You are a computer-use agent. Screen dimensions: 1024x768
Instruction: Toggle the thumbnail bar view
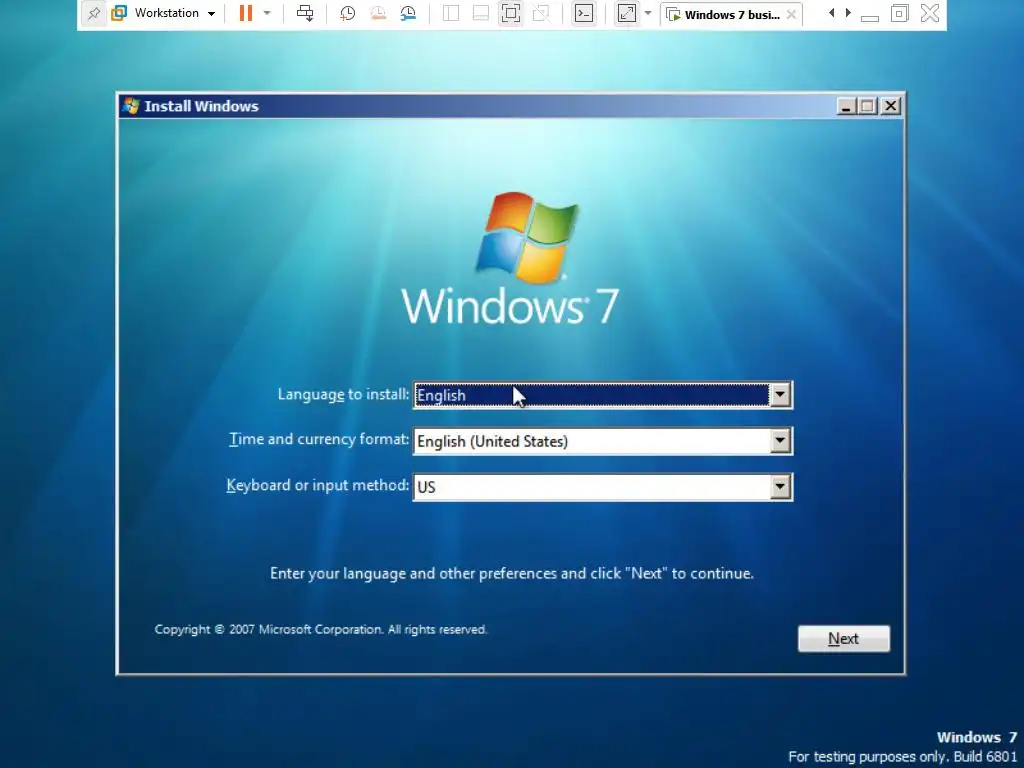coord(481,13)
